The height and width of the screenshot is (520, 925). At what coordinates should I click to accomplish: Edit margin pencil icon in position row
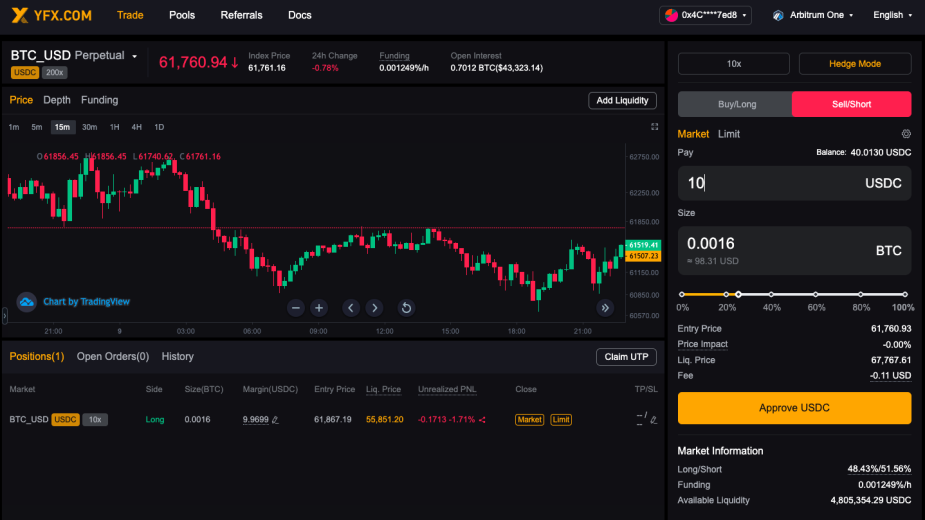pyautogui.click(x=275, y=420)
